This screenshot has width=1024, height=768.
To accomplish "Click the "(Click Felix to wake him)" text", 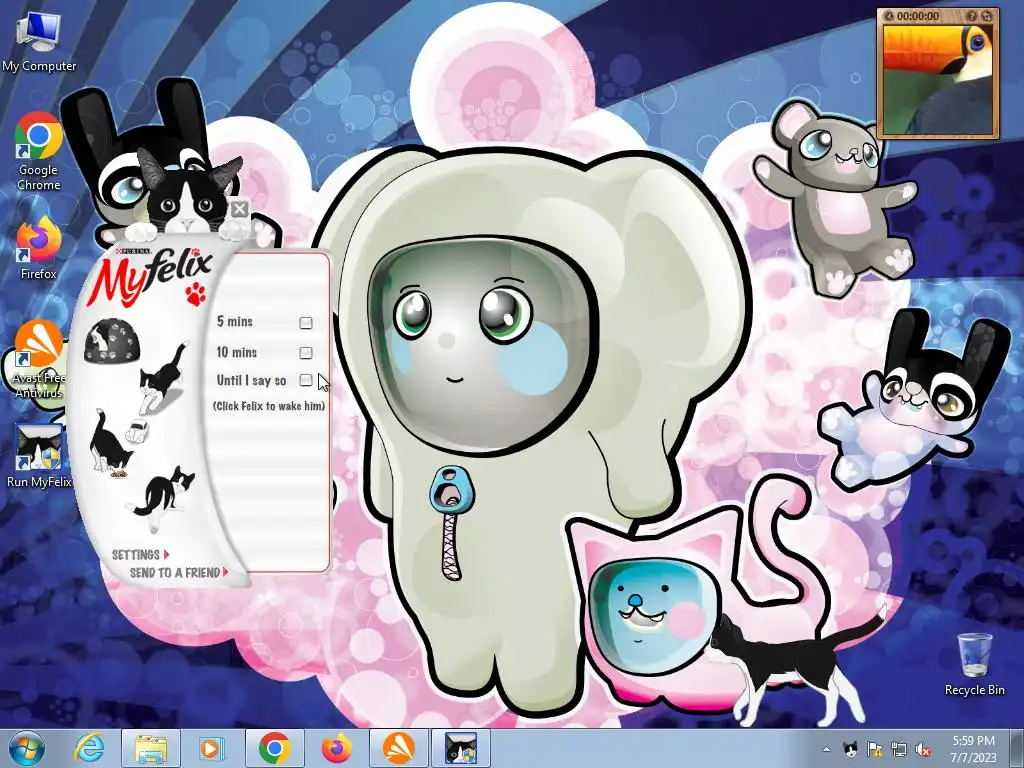I will click(268, 406).
